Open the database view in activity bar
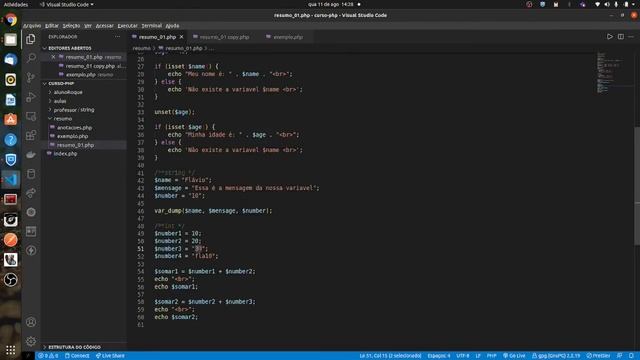 coord(31,174)
